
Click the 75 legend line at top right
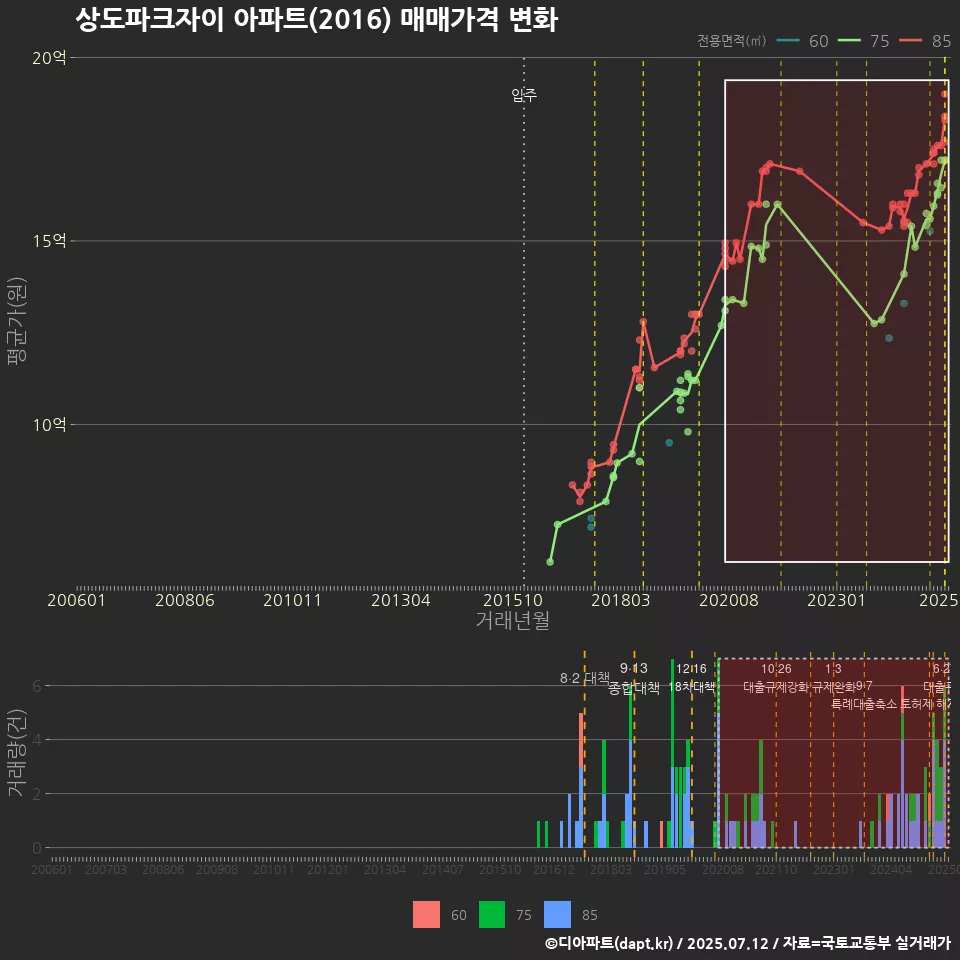pyautogui.click(x=849, y=41)
